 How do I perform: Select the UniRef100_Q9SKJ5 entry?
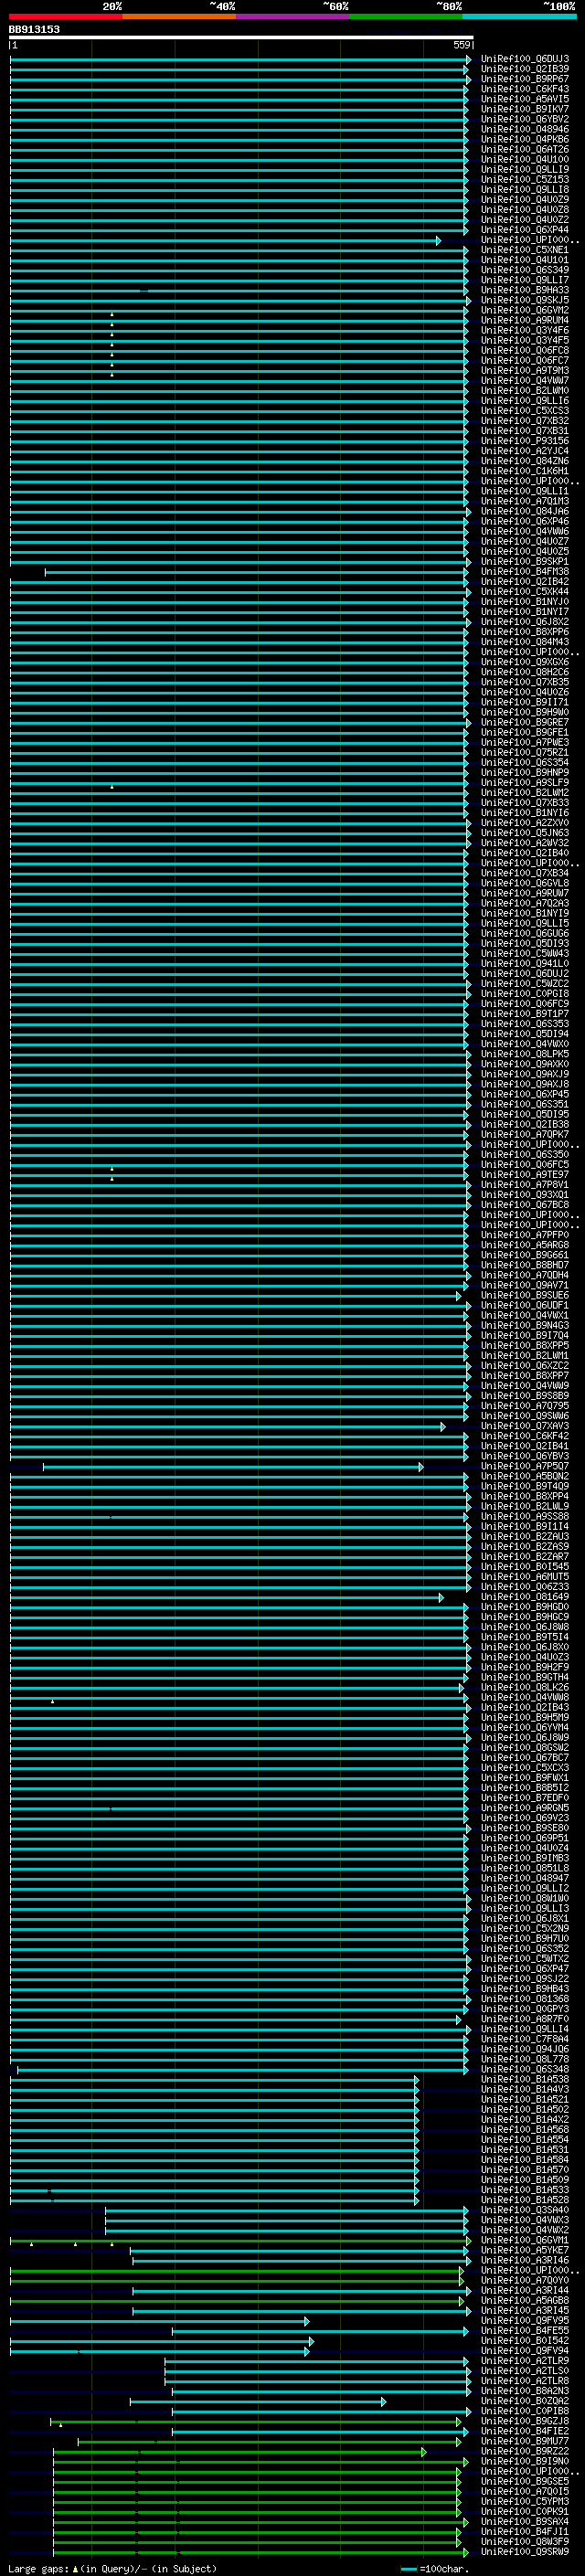(x=525, y=300)
